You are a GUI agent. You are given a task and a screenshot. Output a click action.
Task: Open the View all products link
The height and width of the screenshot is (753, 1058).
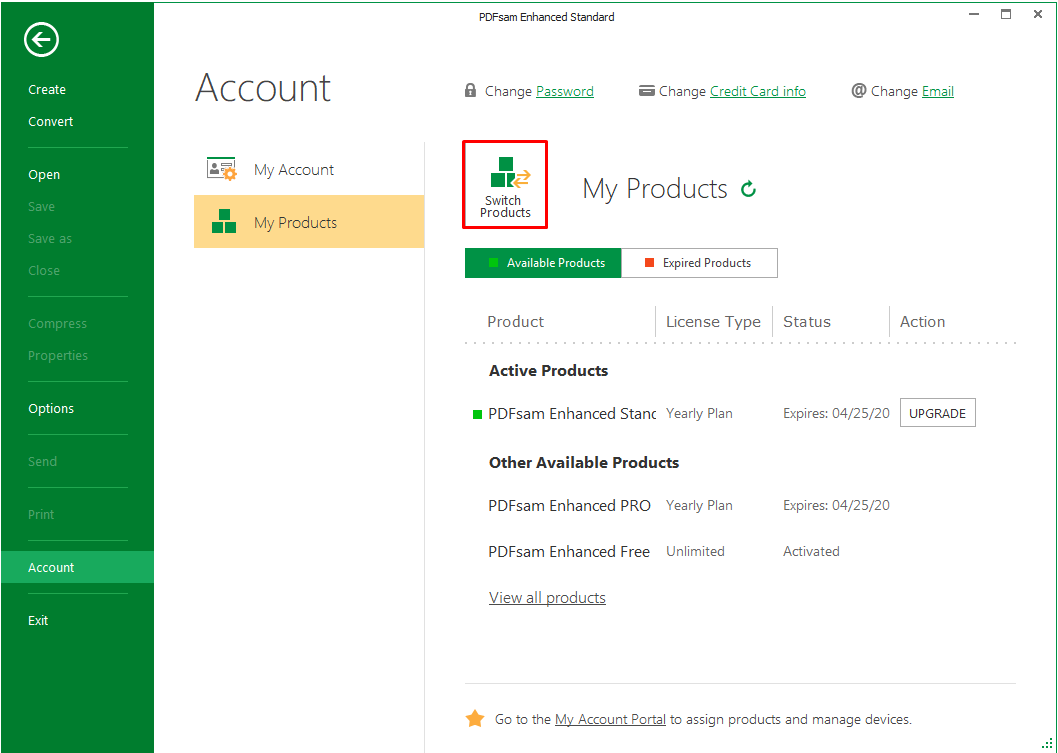click(x=547, y=597)
